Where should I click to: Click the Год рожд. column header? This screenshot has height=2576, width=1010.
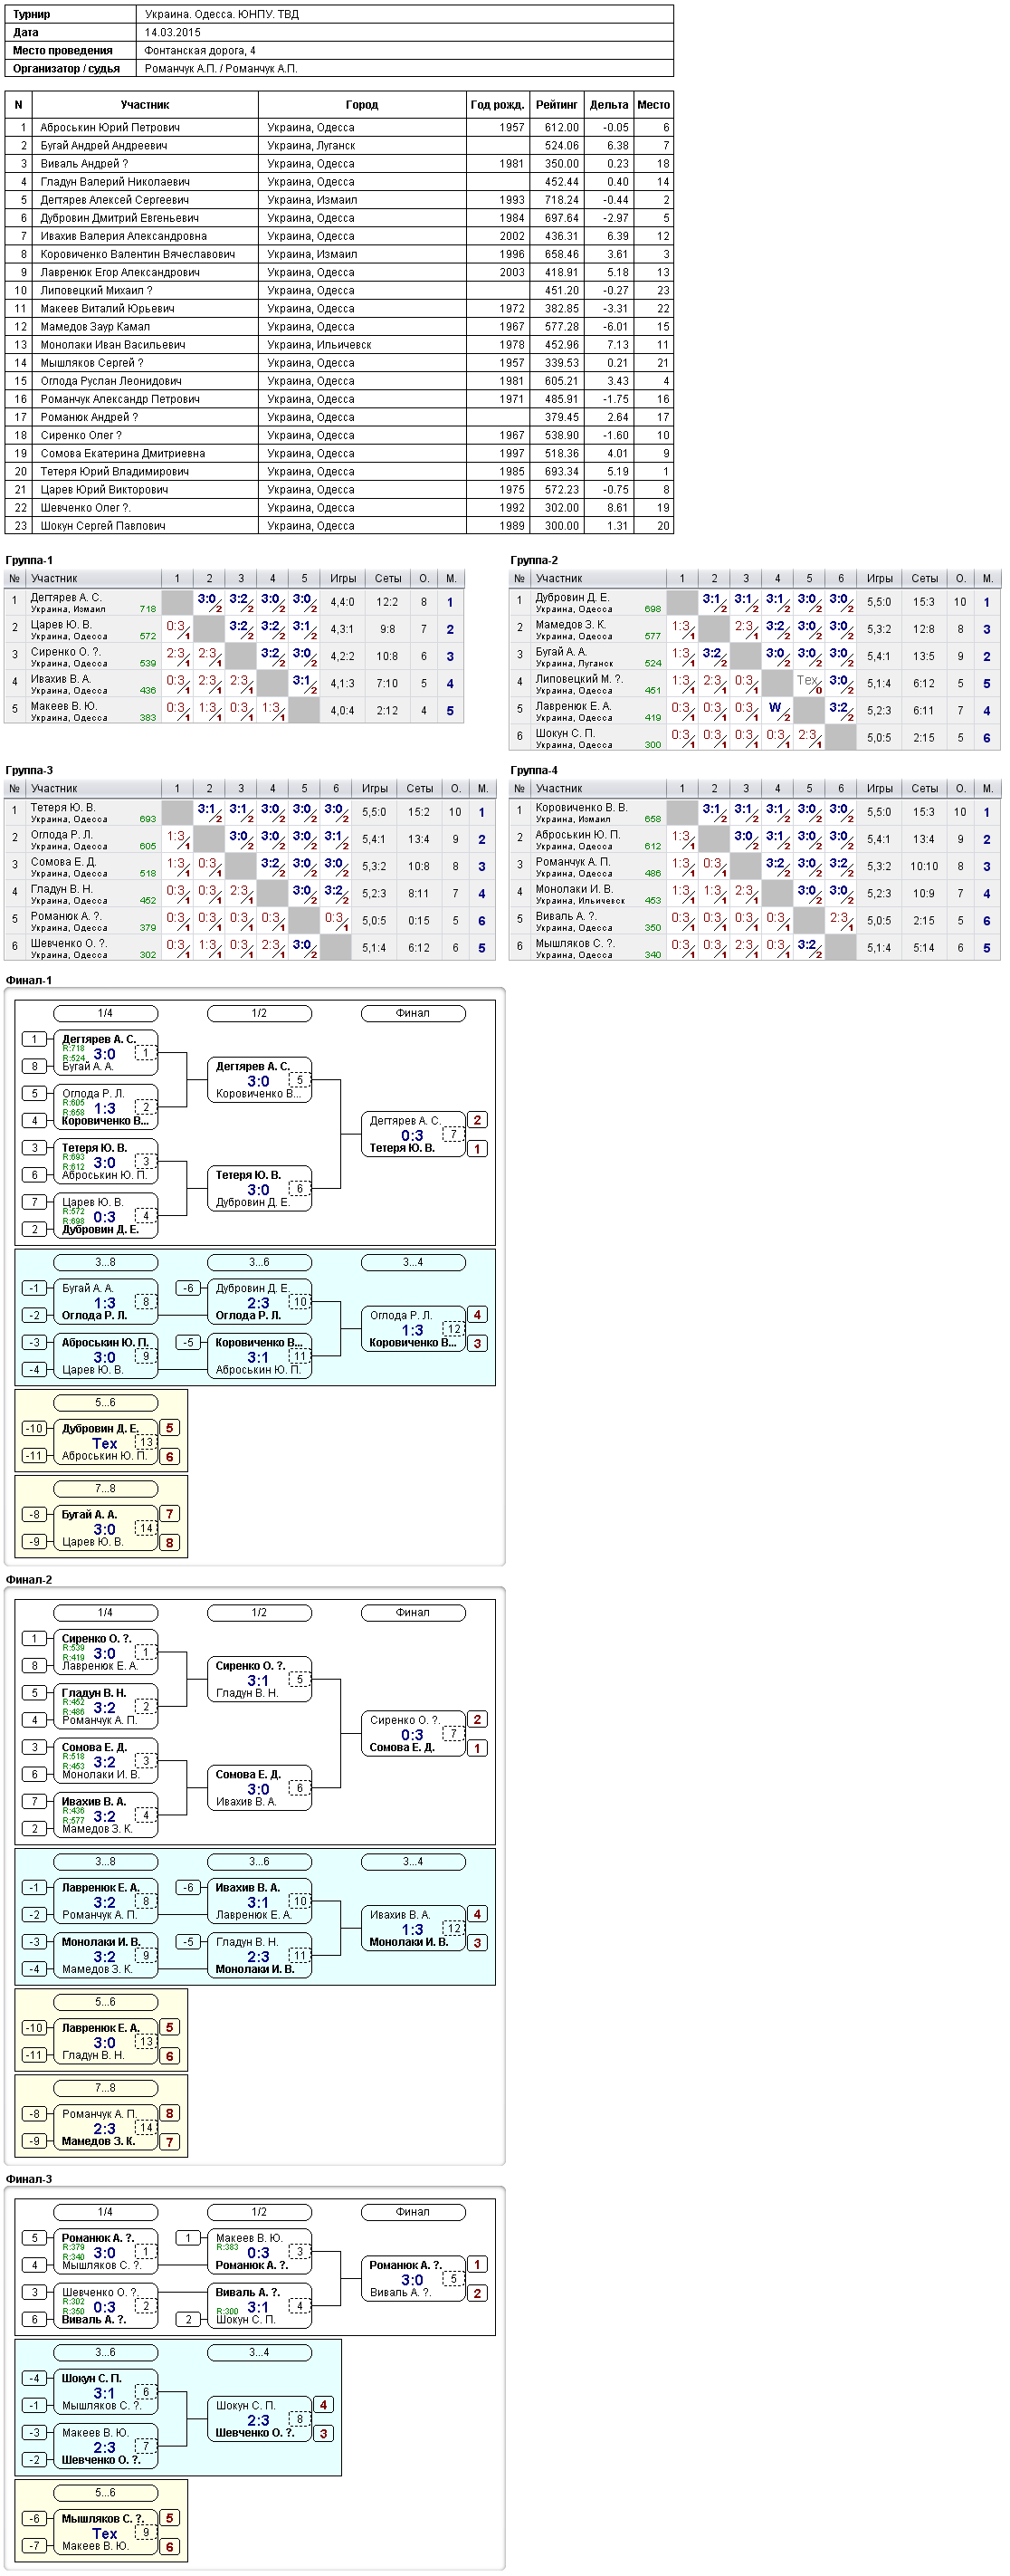pos(497,105)
